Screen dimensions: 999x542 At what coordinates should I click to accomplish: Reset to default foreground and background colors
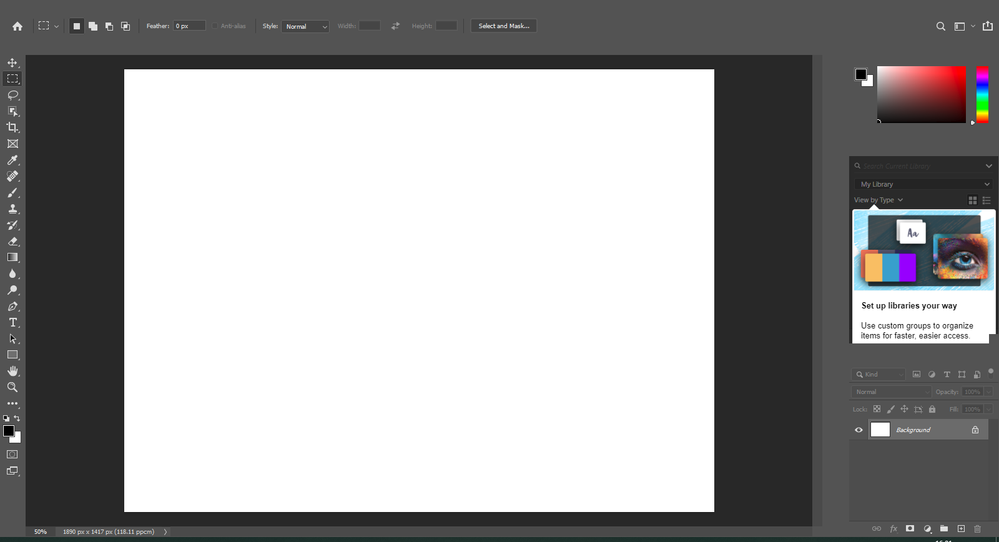pyautogui.click(x=6, y=418)
